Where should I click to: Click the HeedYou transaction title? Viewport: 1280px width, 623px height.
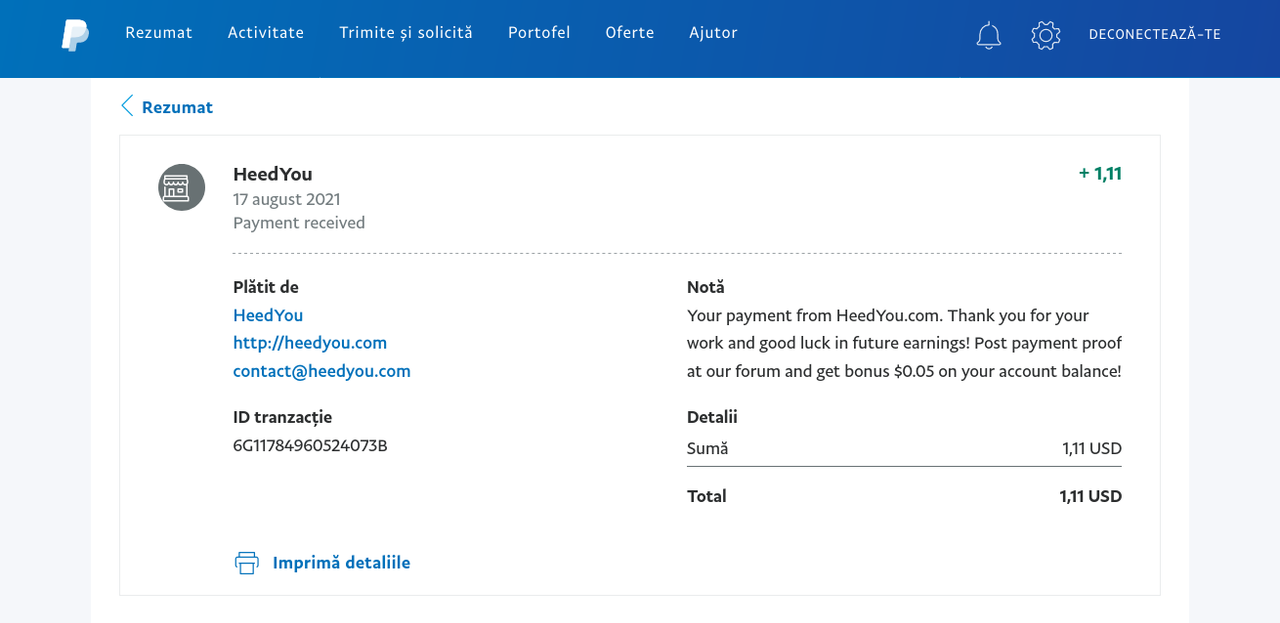[273, 174]
